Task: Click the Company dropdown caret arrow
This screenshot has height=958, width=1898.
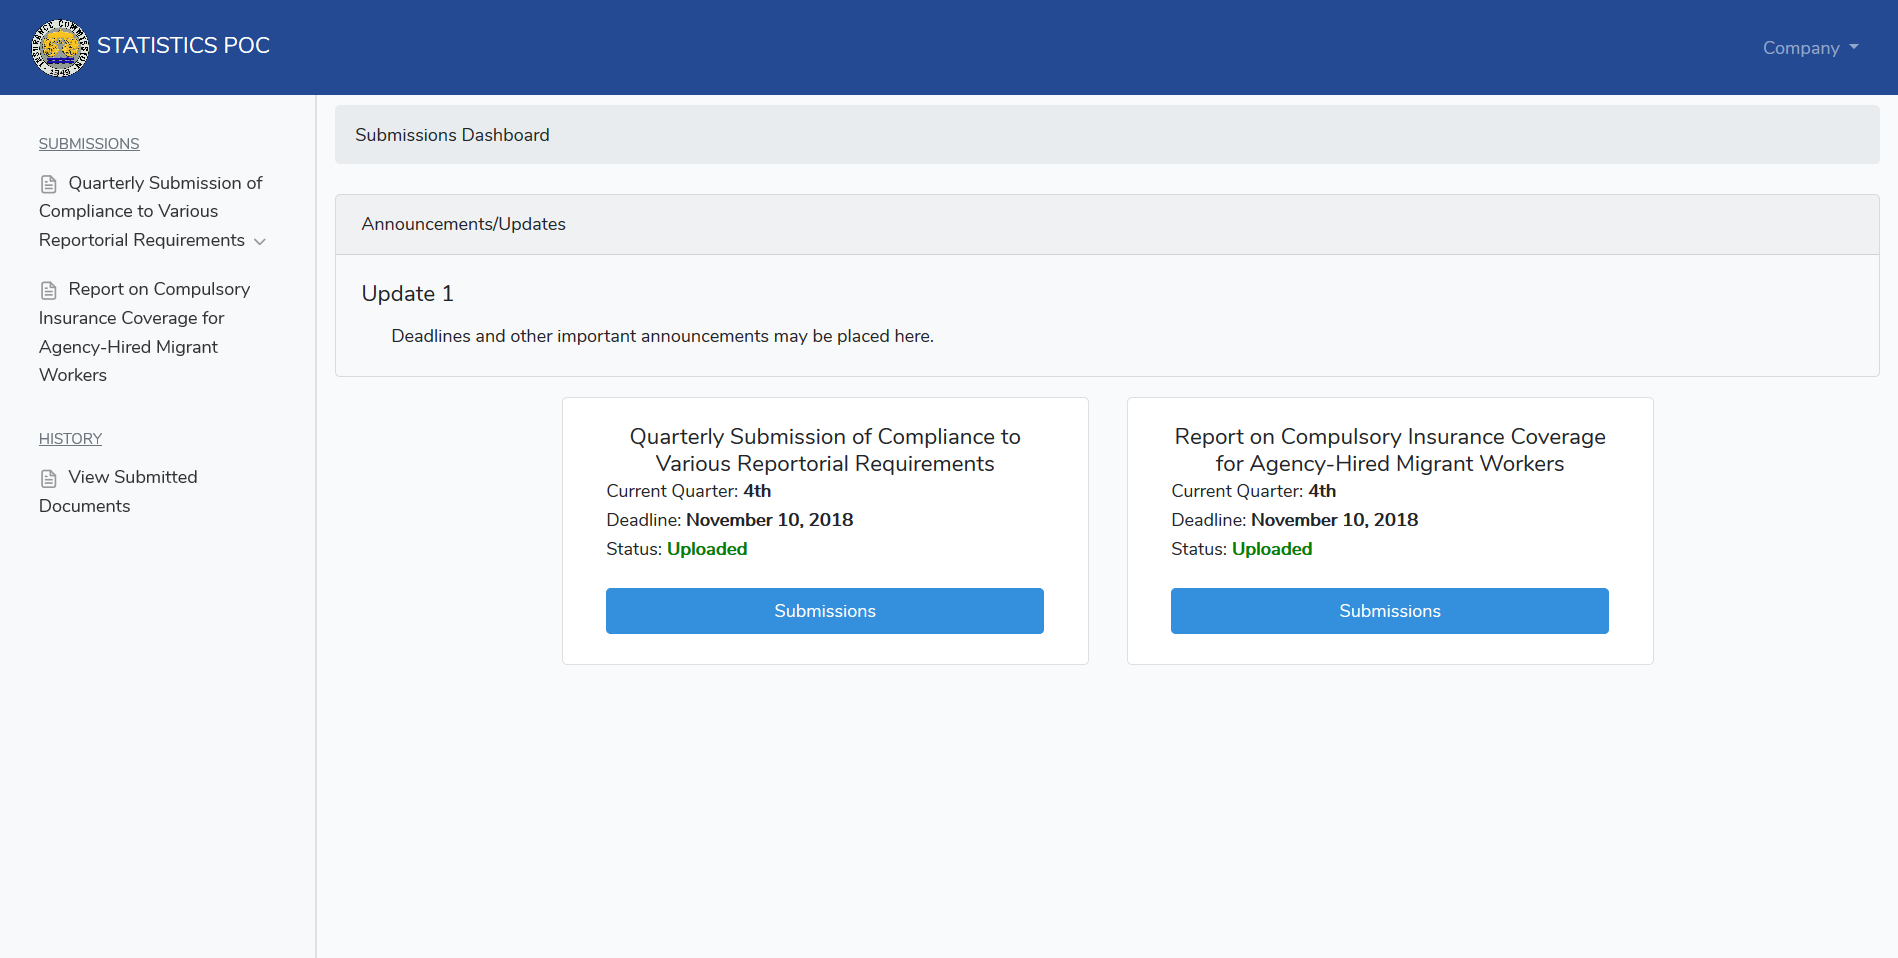Action: [1854, 47]
